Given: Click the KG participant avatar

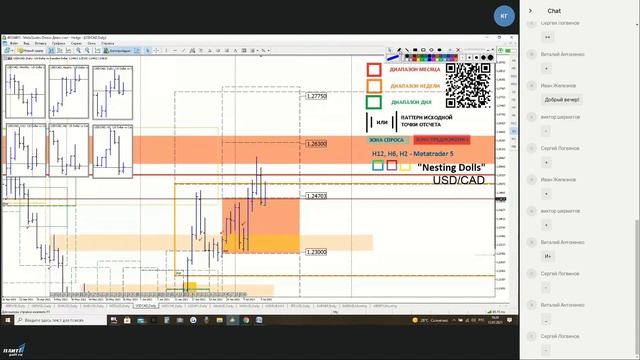Looking at the screenshot, I should tap(504, 16).
